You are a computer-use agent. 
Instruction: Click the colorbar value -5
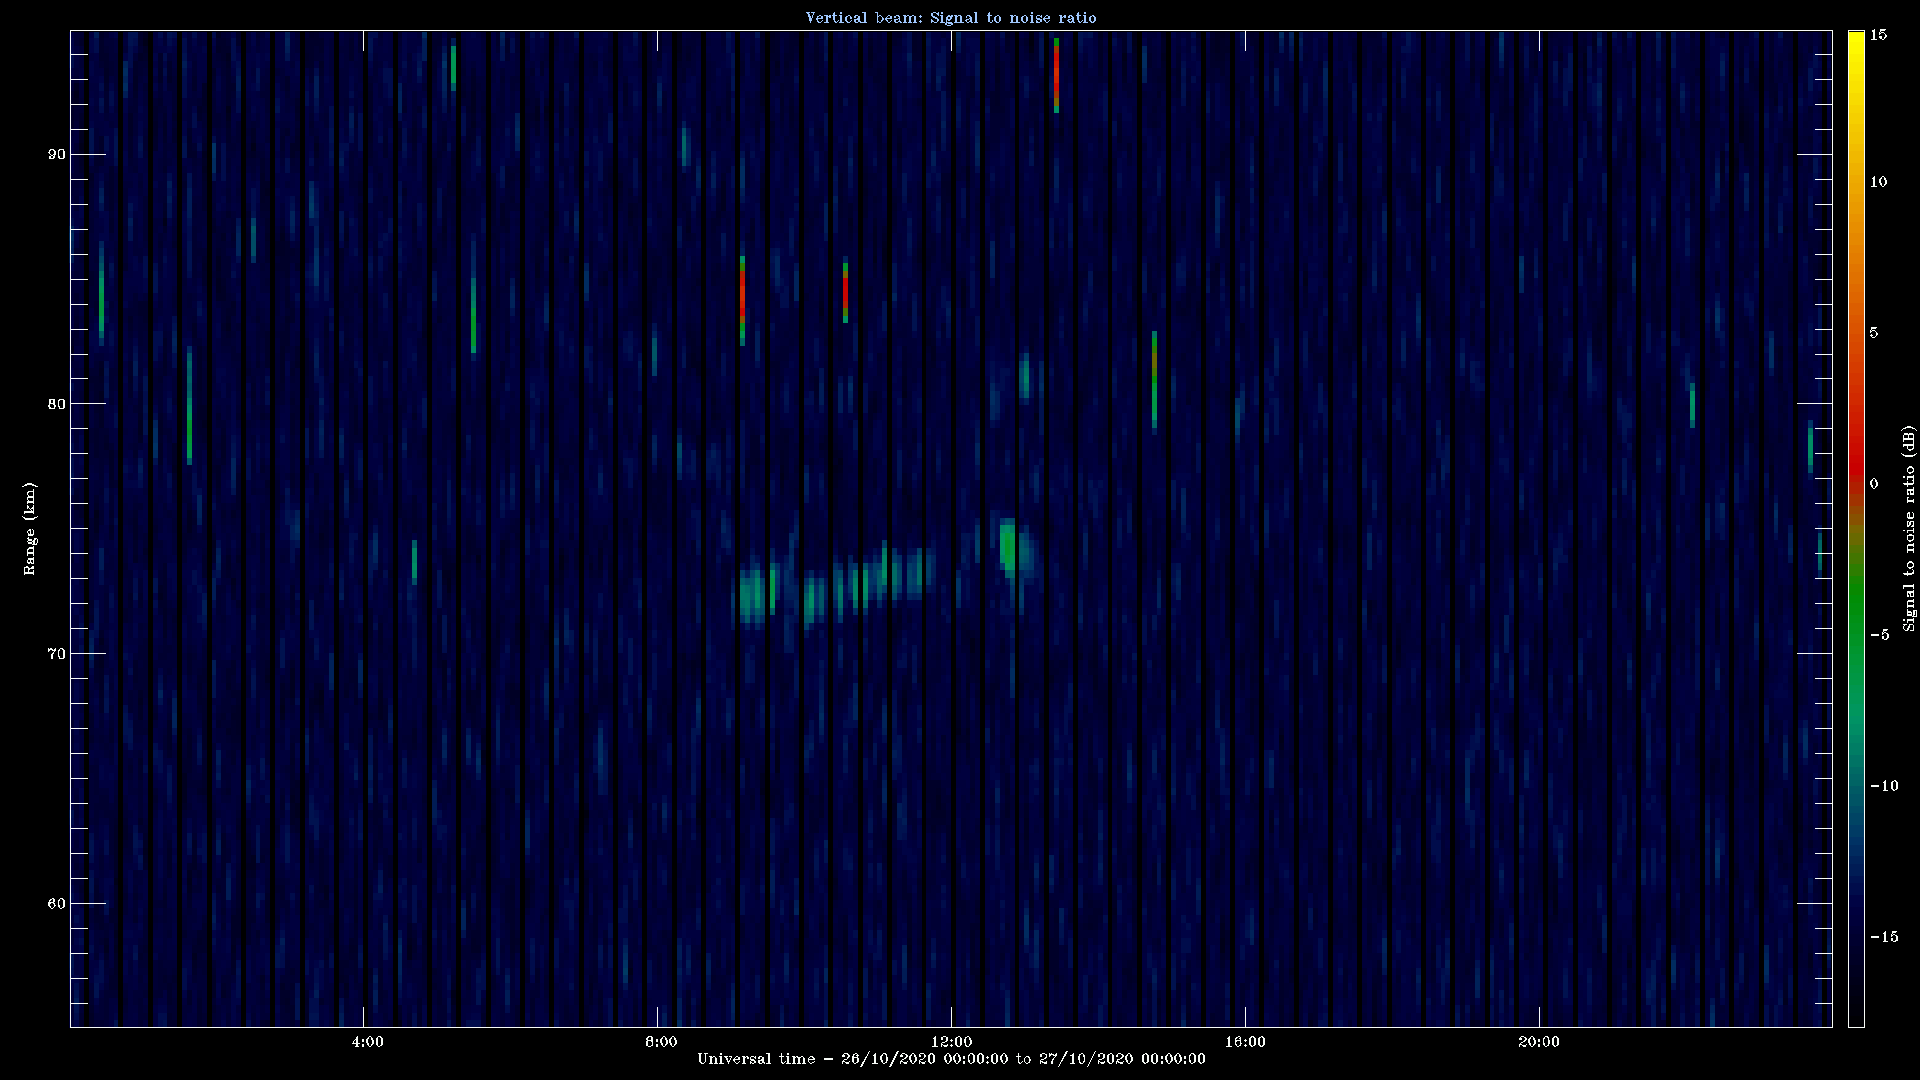click(1879, 634)
